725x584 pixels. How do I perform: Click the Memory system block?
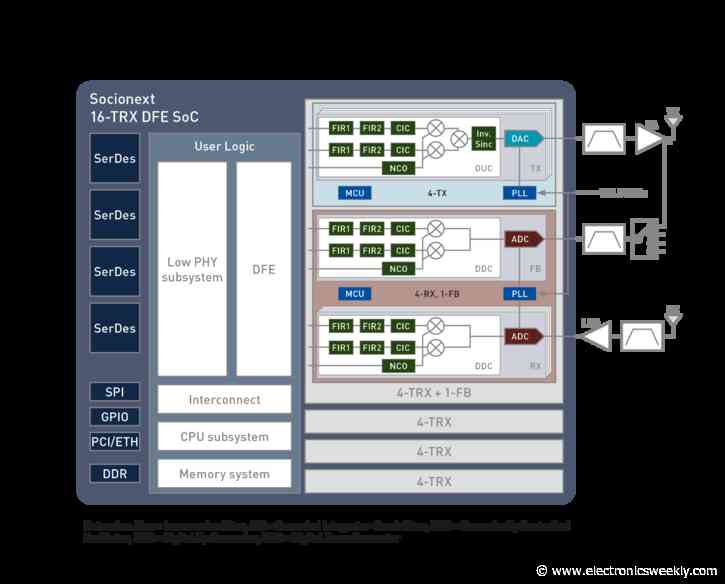[225, 473]
